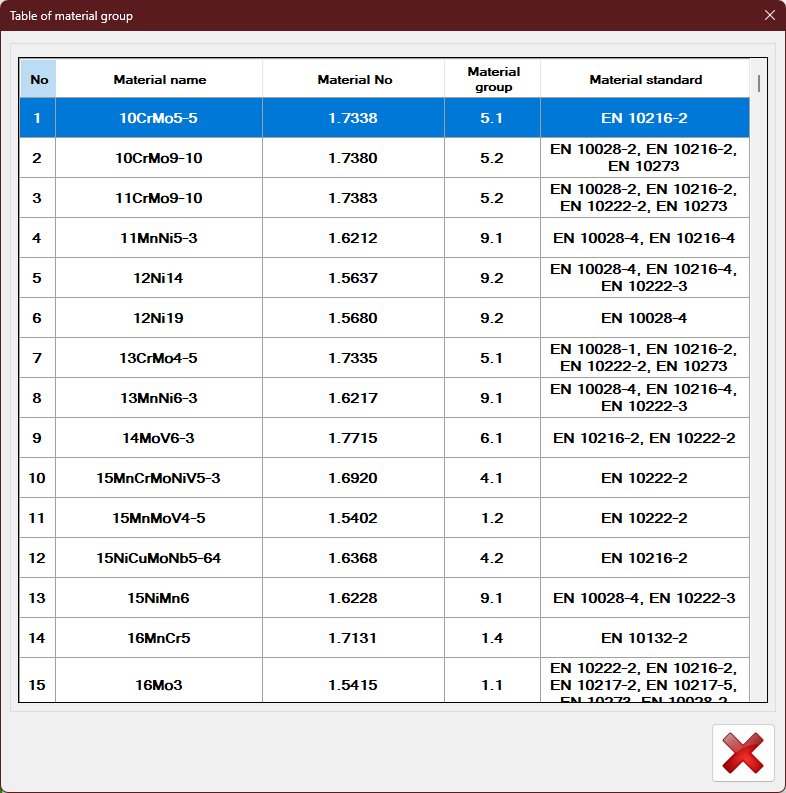The image size is (786, 793).
Task: Click the 16Mo3 material name cell
Action: 159,684
